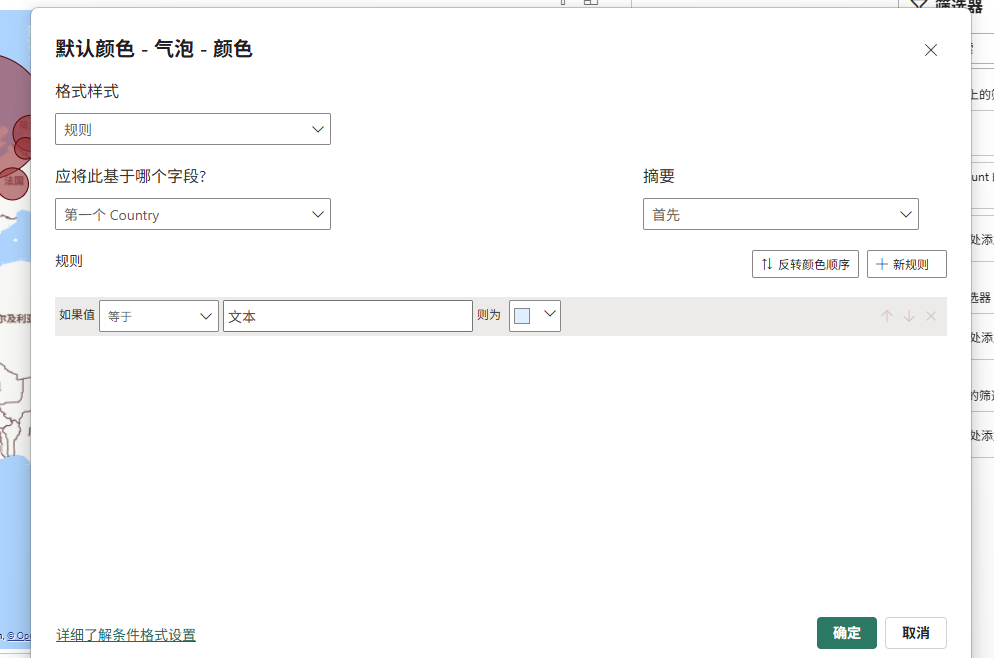Click the 摘要 label text
This screenshot has height=658, width=994.
(659, 176)
